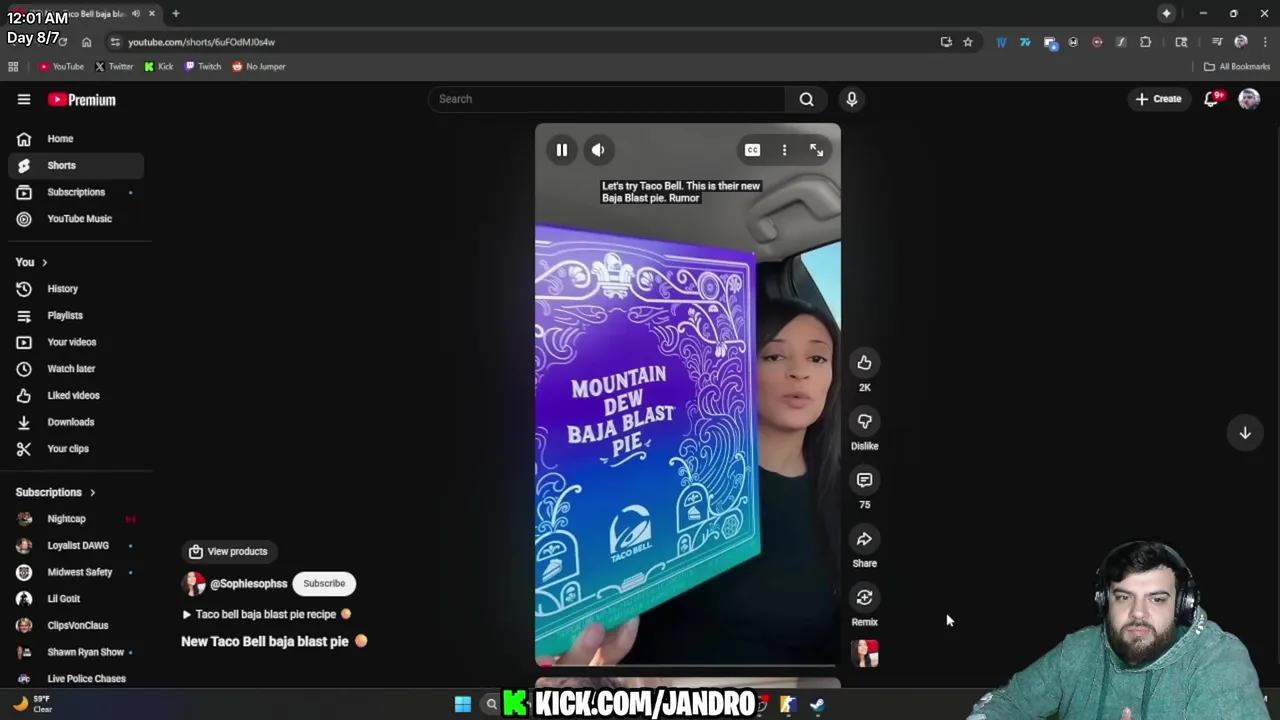Toggle closed captions on the Short
The width and height of the screenshot is (1280, 720).
(752, 150)
